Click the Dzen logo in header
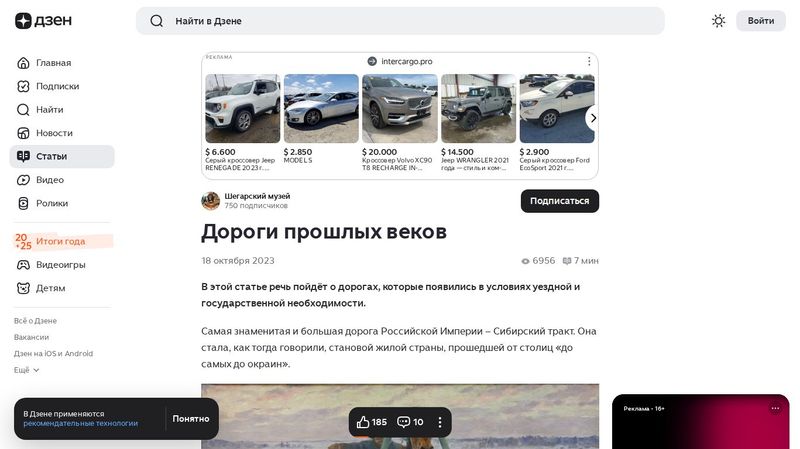Viewport: 800px width, 449px height. pos(37,21)
